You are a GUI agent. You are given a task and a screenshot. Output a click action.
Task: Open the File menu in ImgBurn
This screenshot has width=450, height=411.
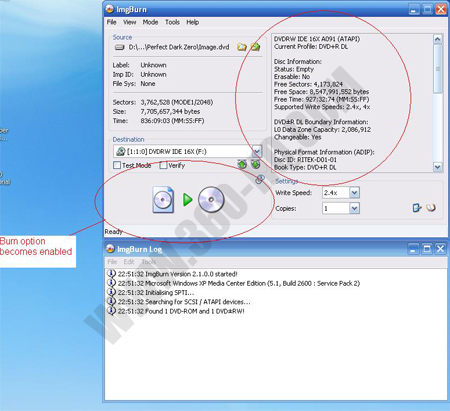tap(111, 22)
